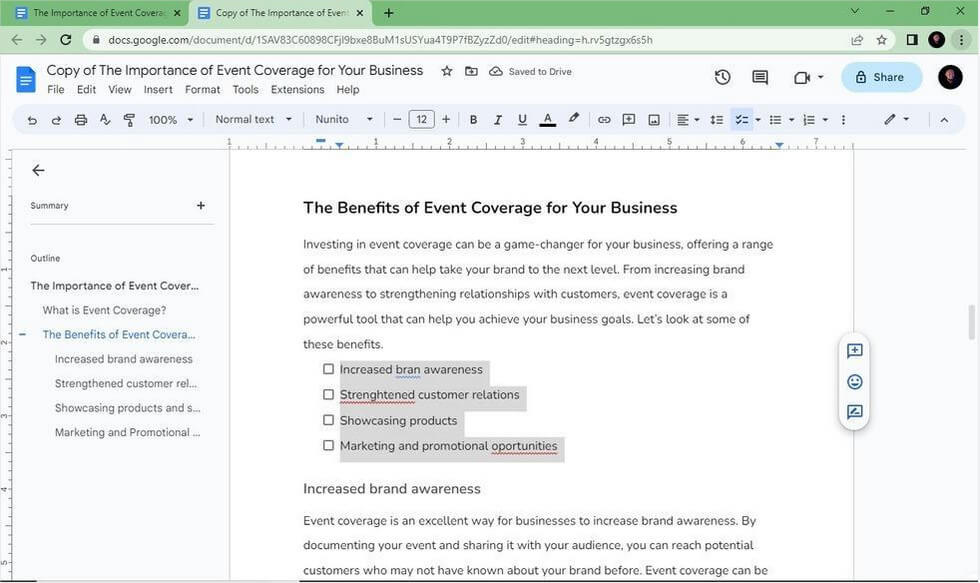The width and height of the screenshot is (980, 583).
Task: Hide the menus with collapse chevron
Action: click(x=944, y=119)
